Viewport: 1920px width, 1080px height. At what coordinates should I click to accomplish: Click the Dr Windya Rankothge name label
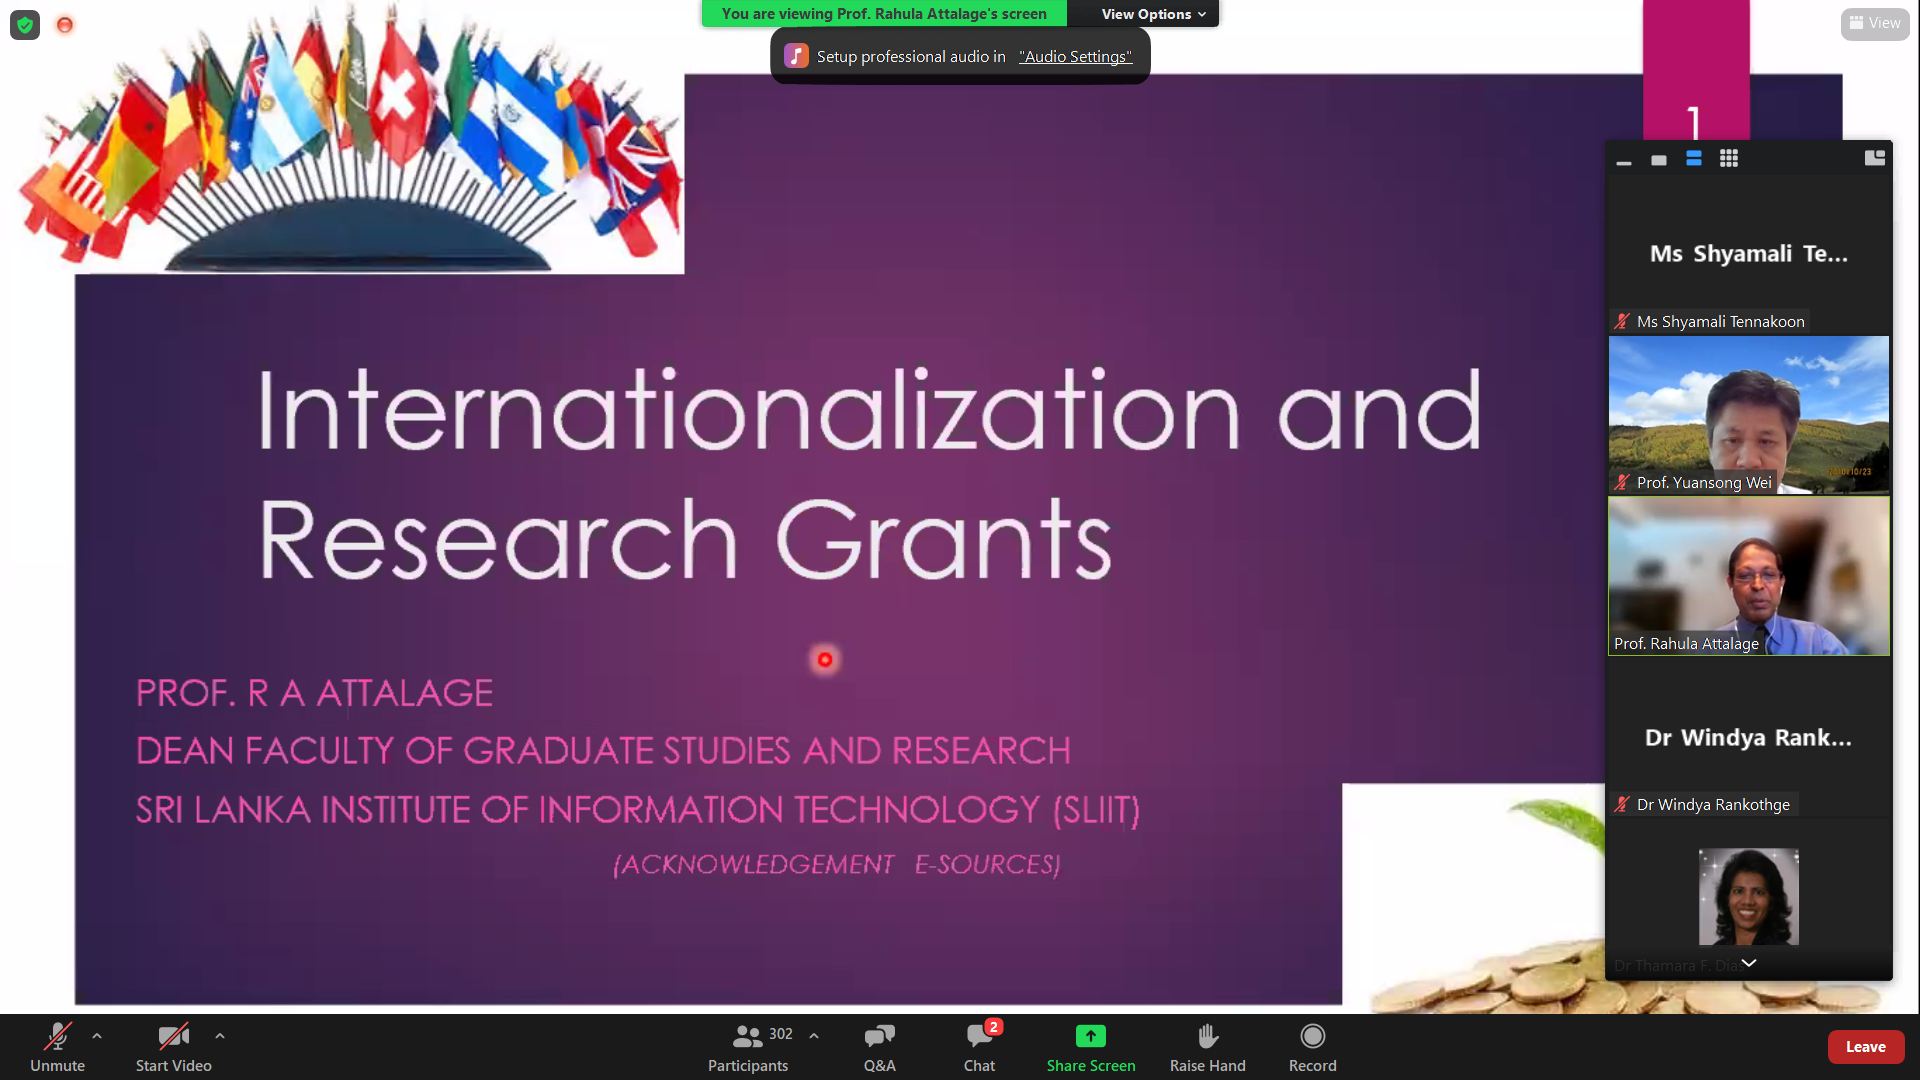1713,804
